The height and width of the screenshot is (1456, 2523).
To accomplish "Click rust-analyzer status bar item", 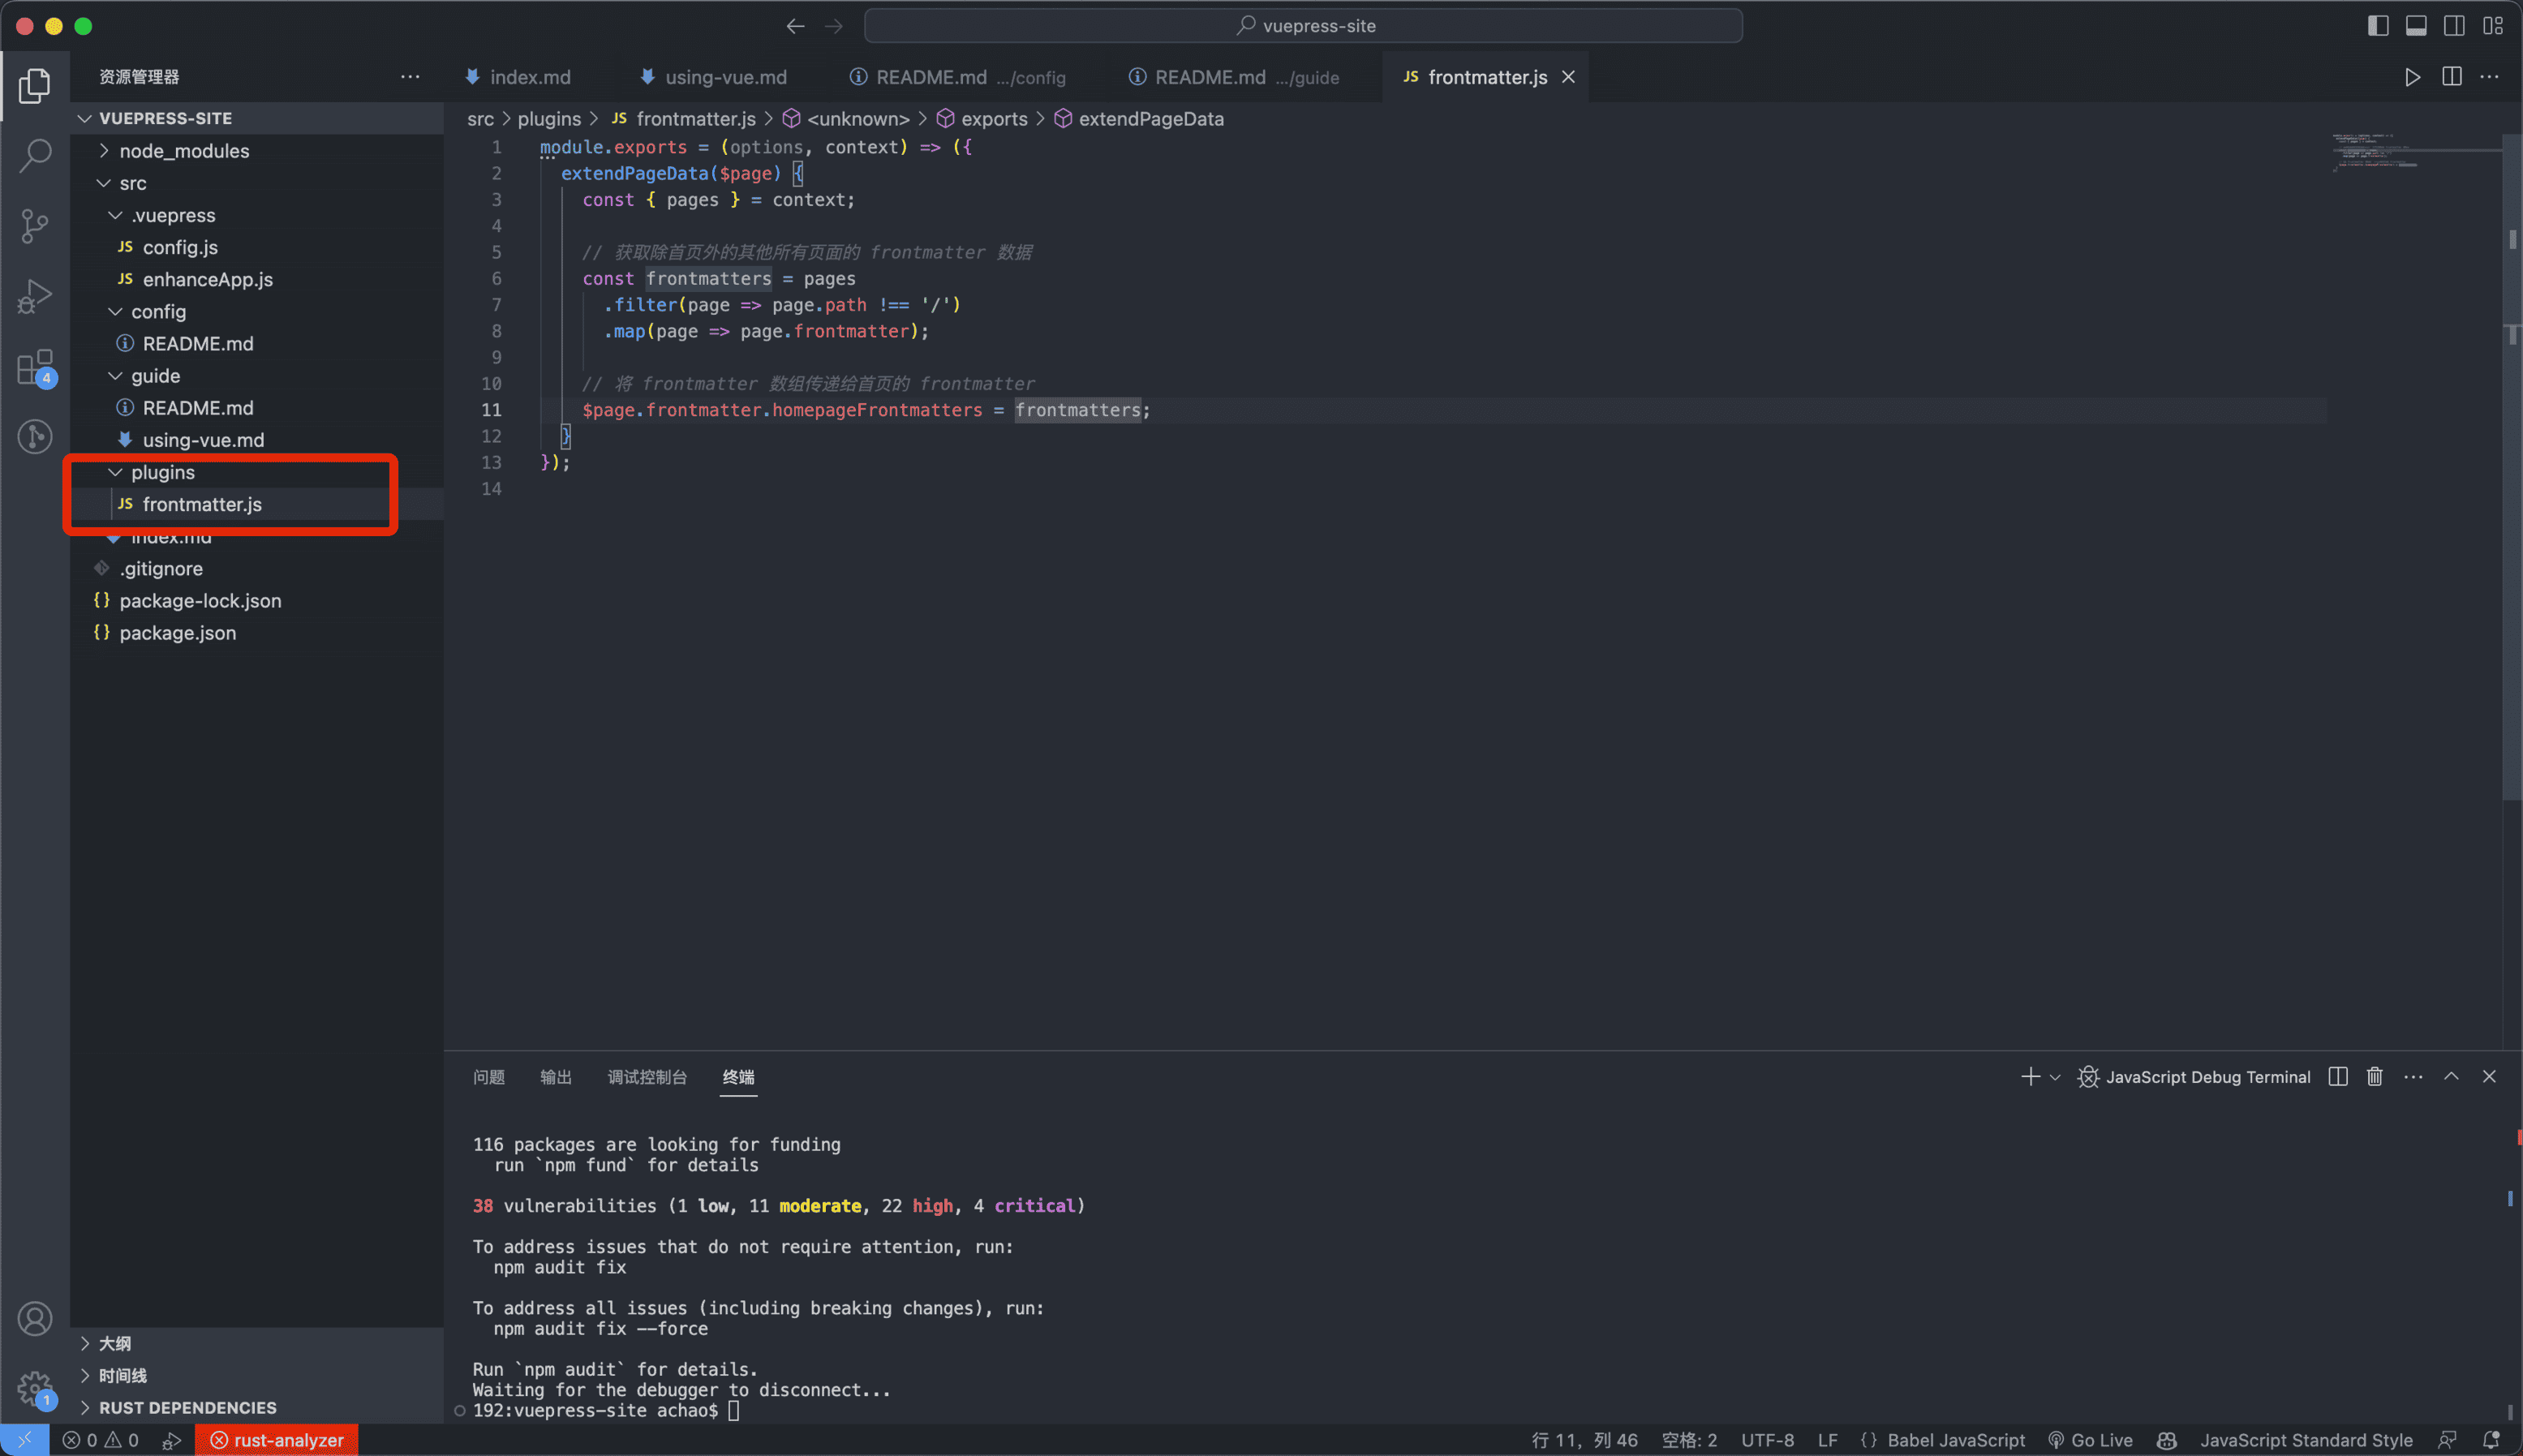I will 277,1440.
